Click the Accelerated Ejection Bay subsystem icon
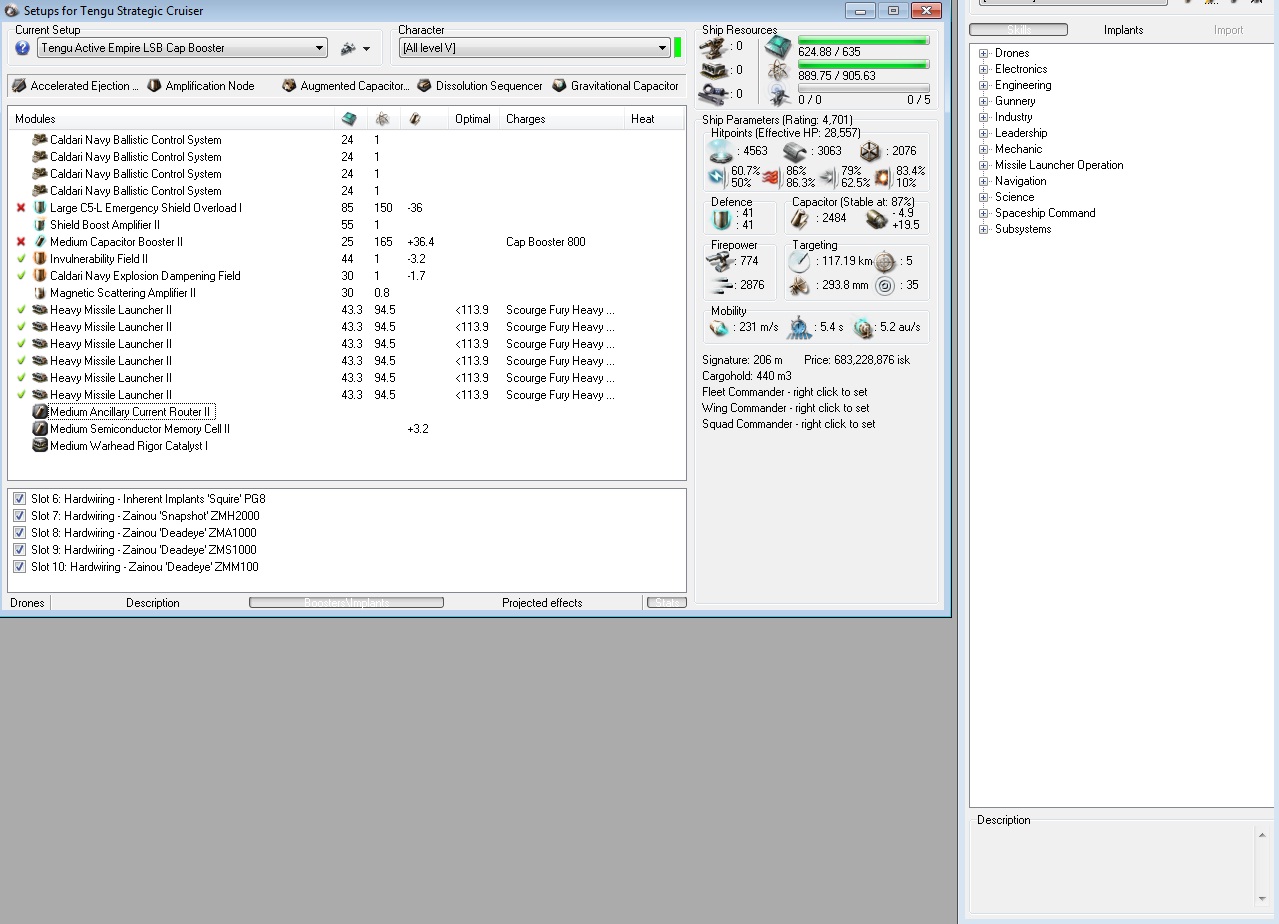This screenshot has width=1279, height=924. (19, 86)
